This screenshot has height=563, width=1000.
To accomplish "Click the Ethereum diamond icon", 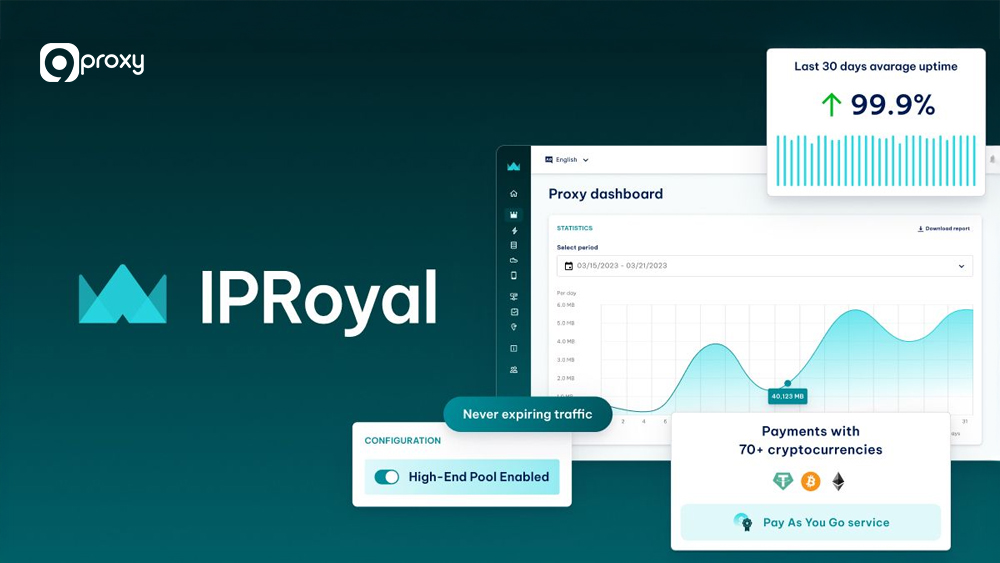I will click(838, 481).
